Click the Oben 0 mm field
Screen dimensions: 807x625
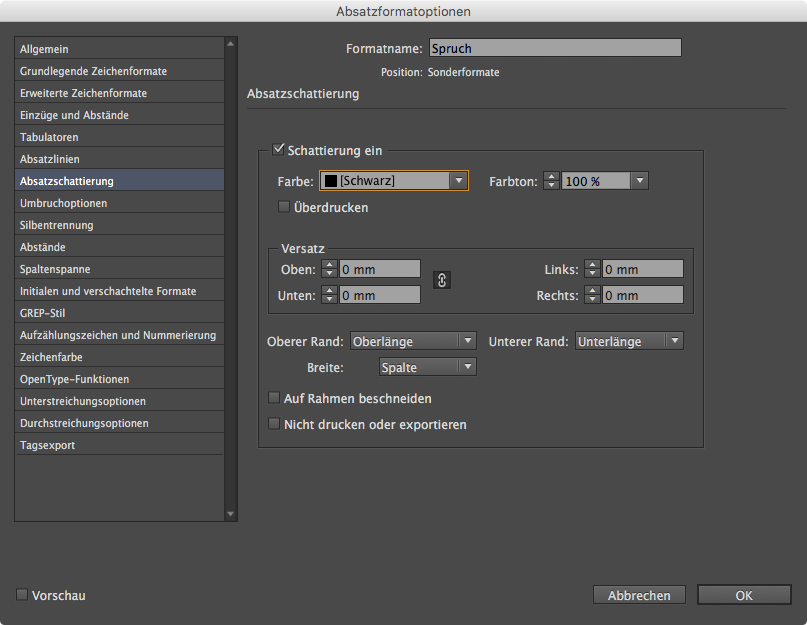click(380, 269)
